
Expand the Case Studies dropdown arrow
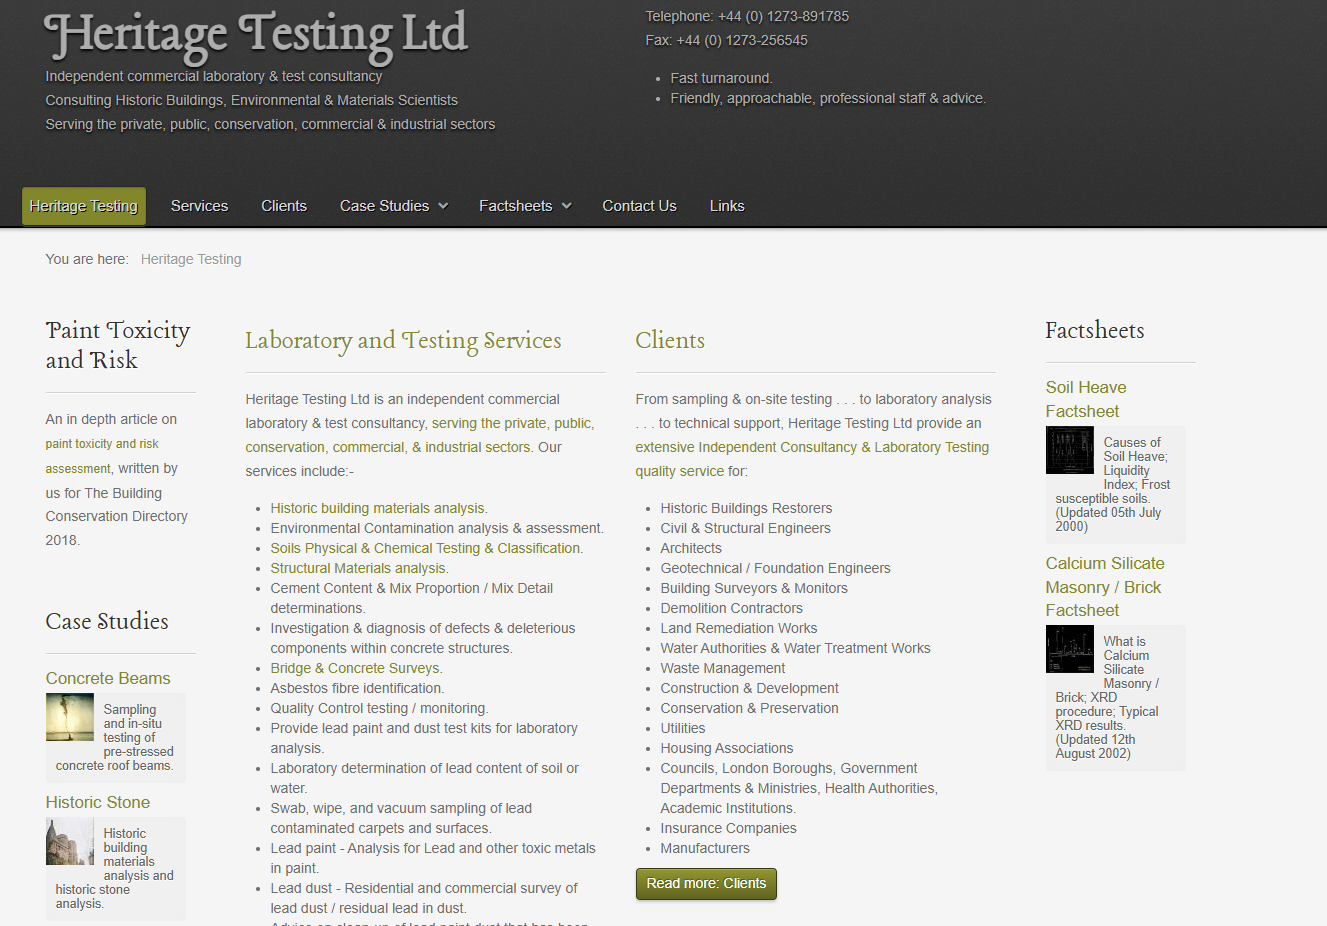point(443,206)
